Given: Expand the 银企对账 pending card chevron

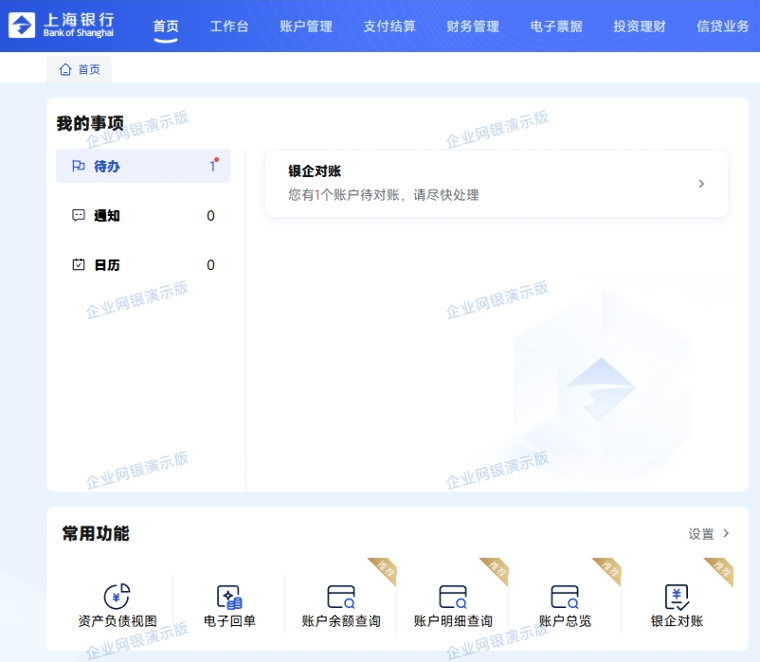Looking at the screenshot, I should [x=701, y=184].
